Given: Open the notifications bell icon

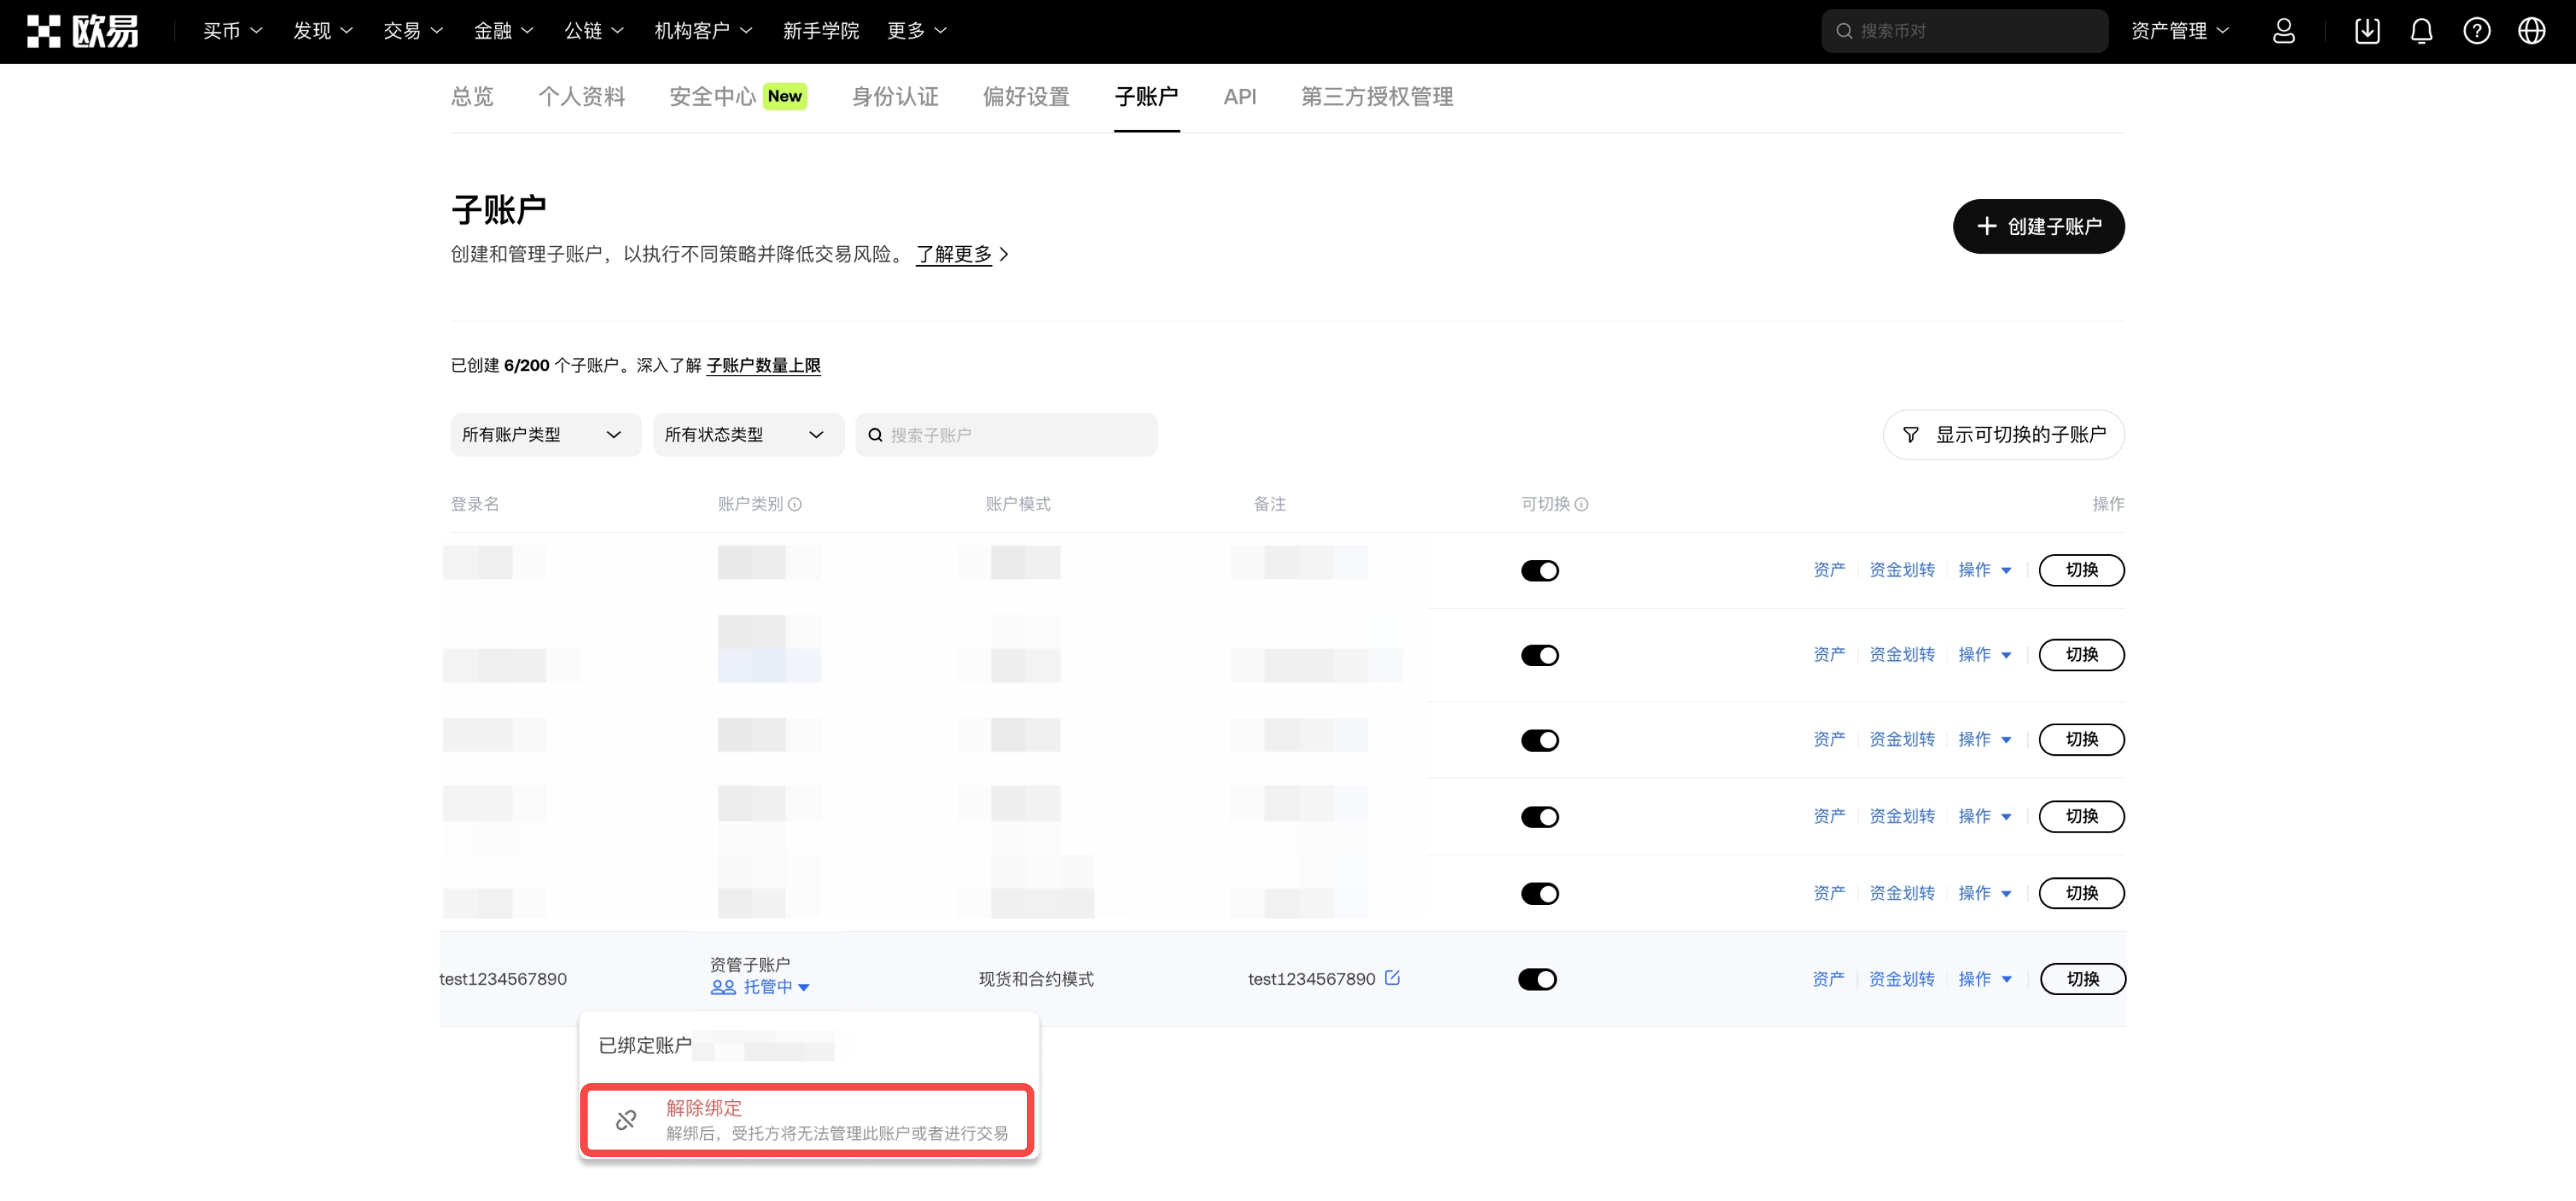Looking at the screenshot, I should [2421, 31].
